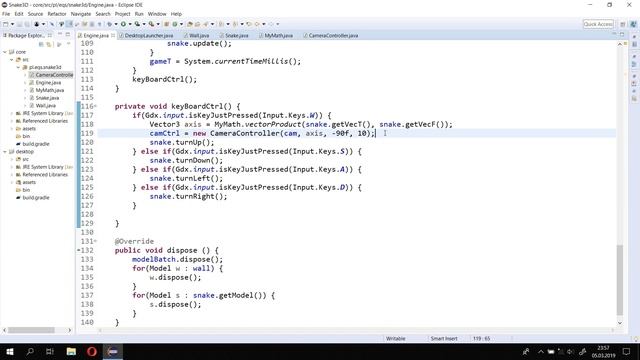Toggle Link with Editor in Package Explorer
640x360 pixels.
pos(49,44)
